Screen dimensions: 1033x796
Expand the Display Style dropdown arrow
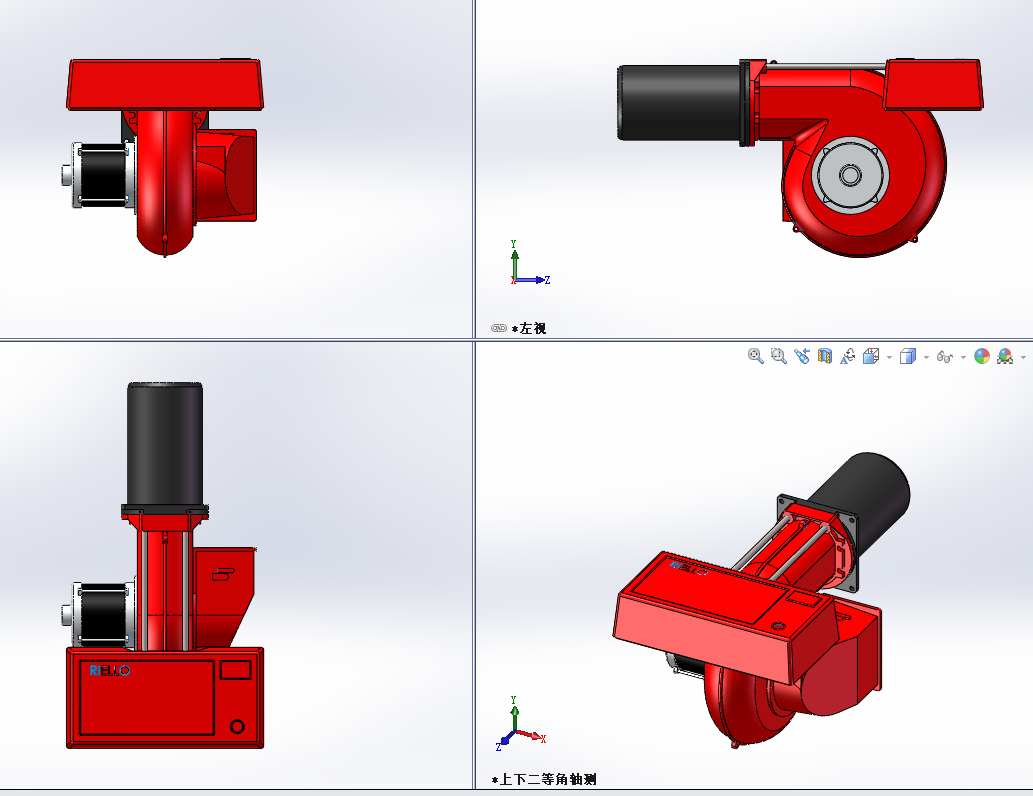[926, 357]
